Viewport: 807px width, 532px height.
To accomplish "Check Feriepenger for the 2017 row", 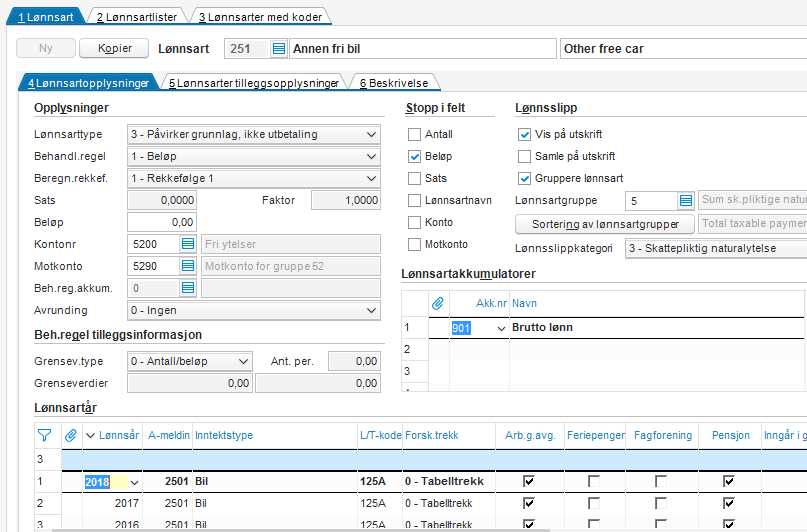I will click(x=594, y=503).
